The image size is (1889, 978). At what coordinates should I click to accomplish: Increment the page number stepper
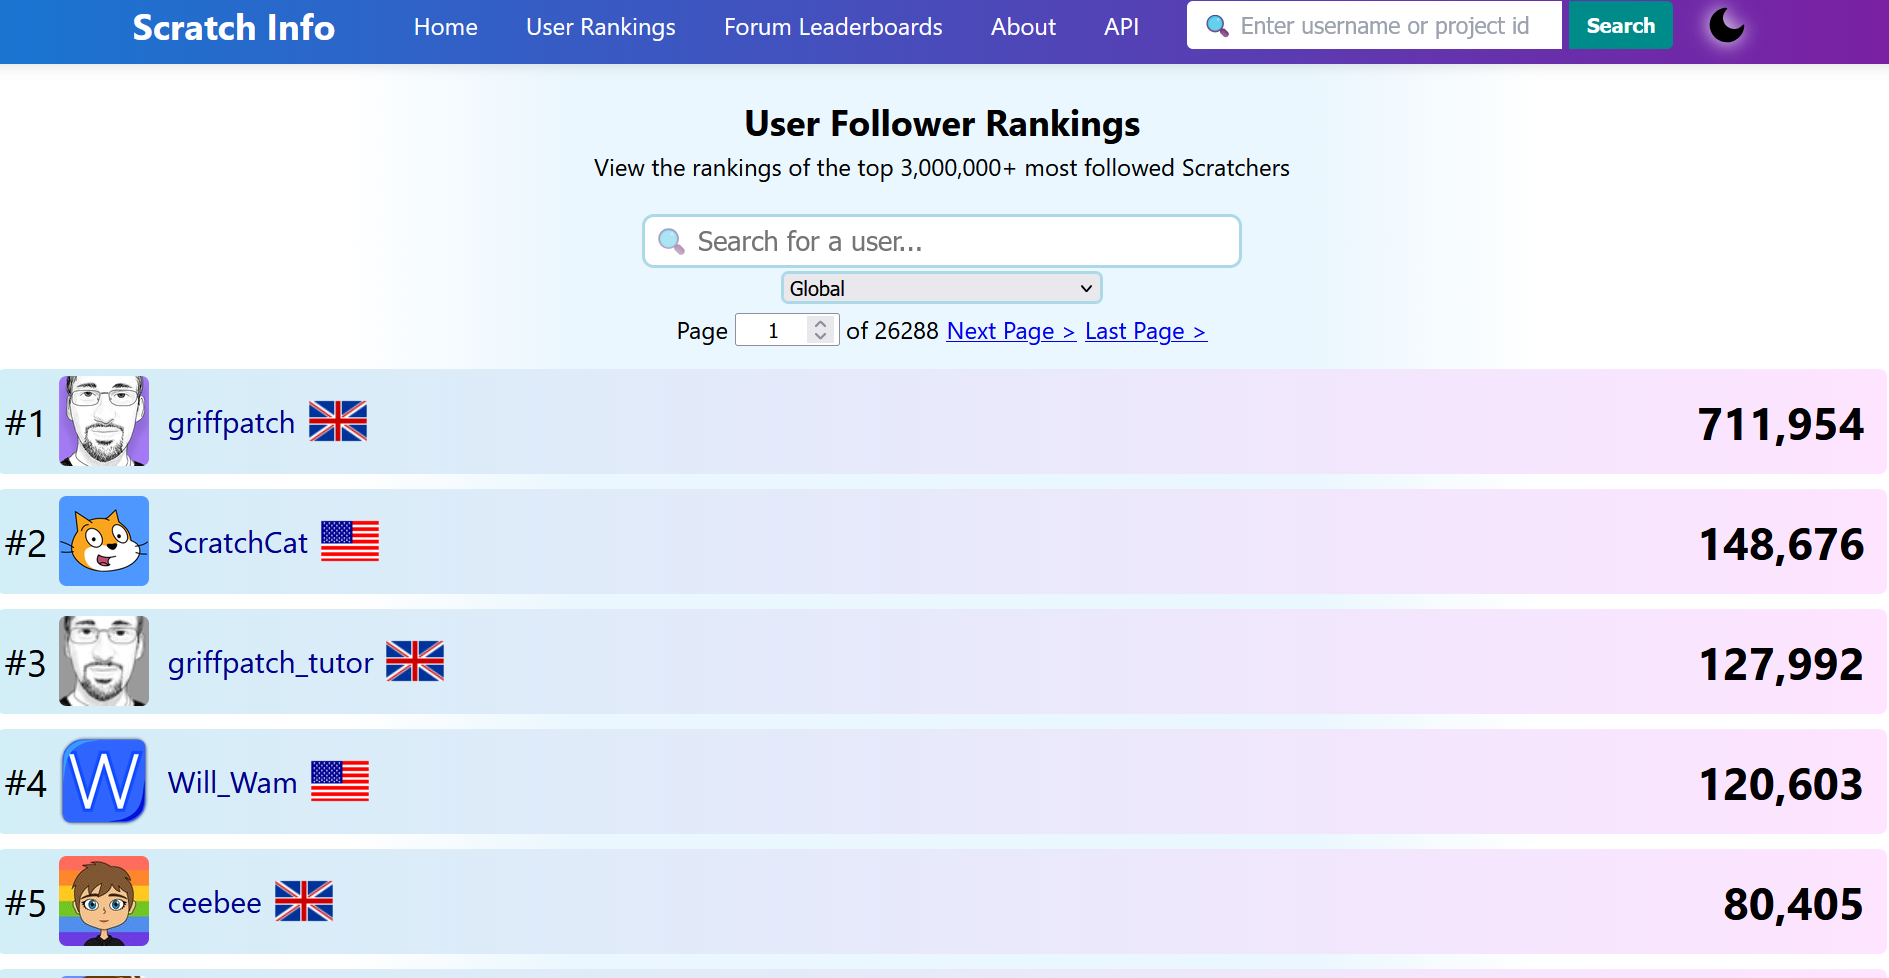(821, 323)
